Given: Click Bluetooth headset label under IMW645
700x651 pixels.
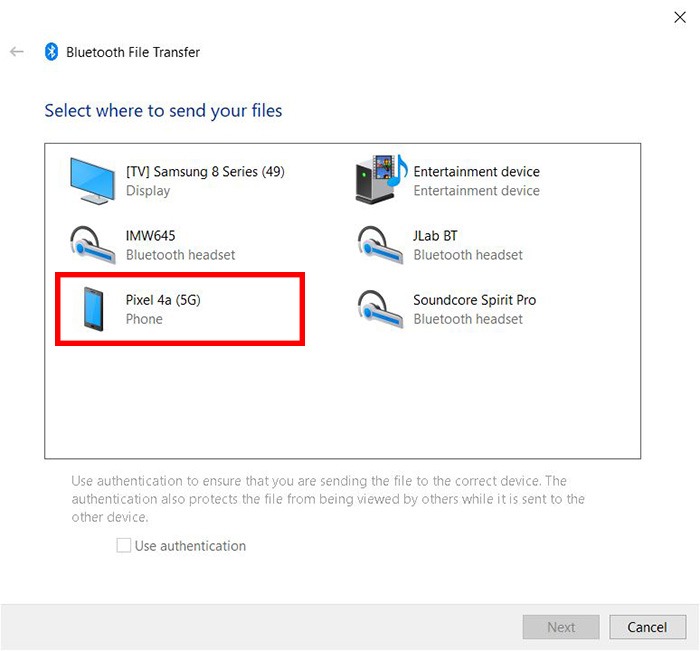Looking at the screenshot, I should (180, 255).
